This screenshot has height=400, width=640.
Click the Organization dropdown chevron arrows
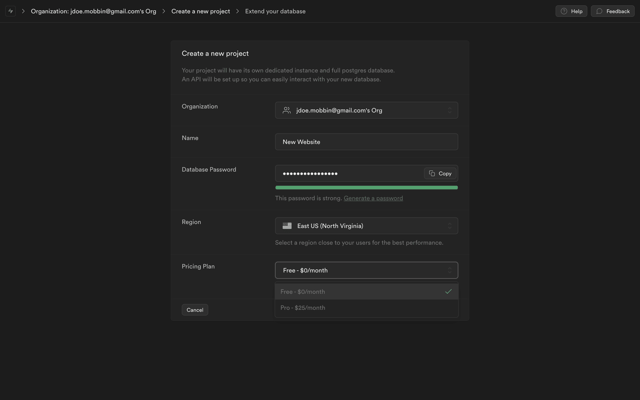[x=449, y=110]
